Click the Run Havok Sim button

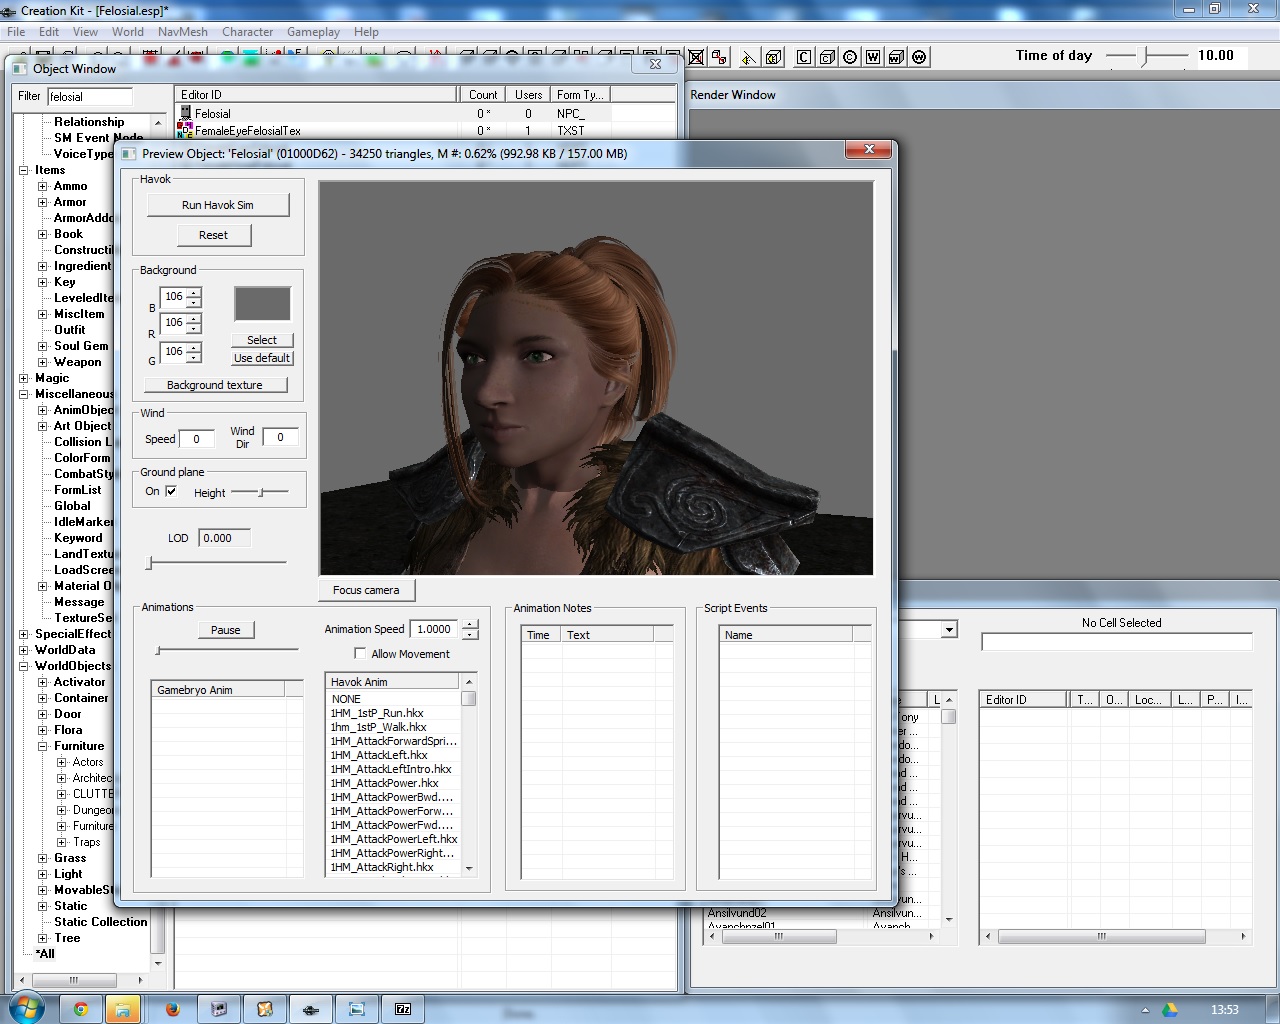click(218, 205)
